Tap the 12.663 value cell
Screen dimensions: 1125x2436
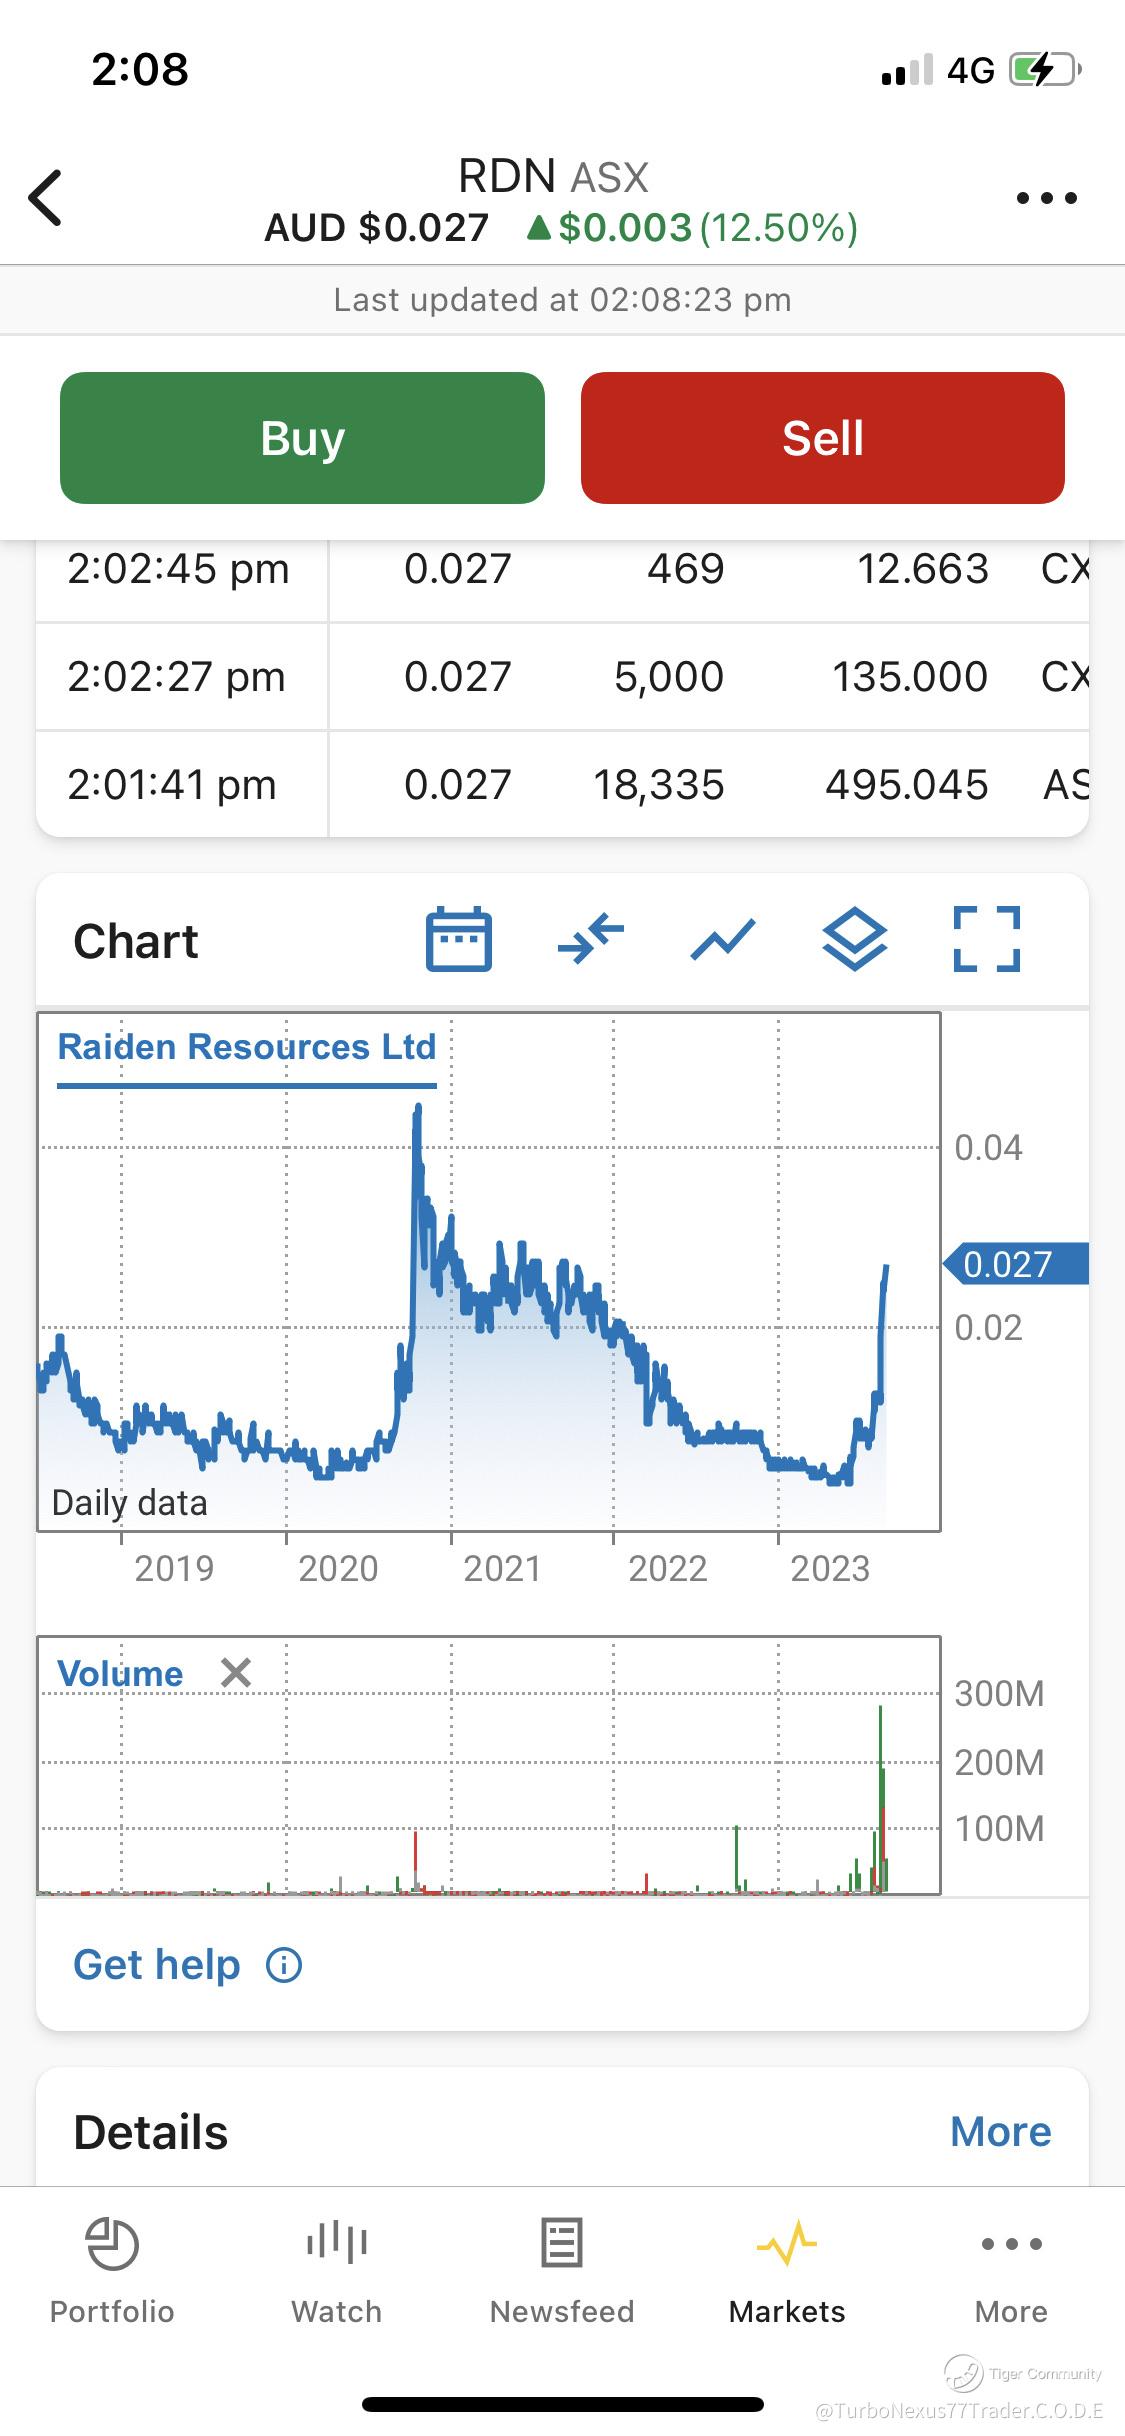click(x=923, y=569)
